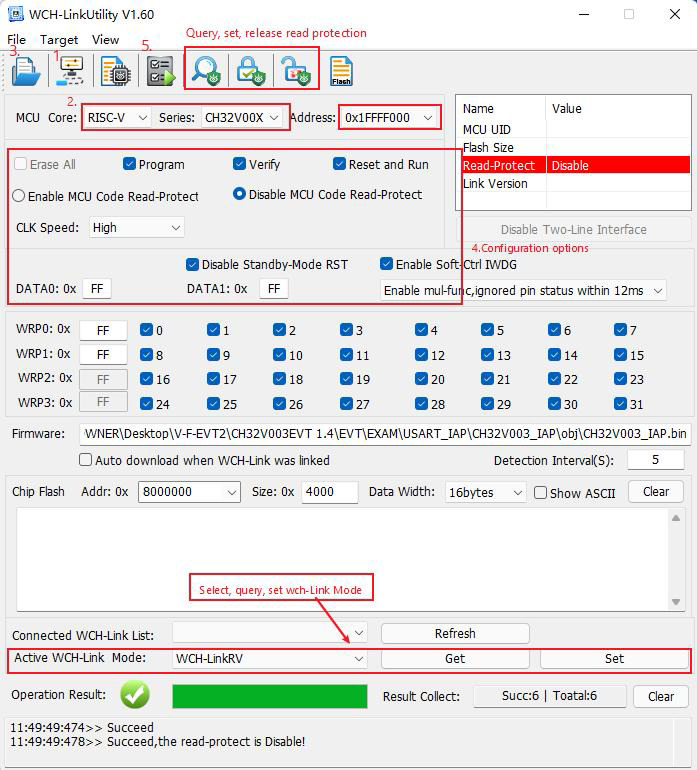Screen dimensions: 697x770
Task: Toggle Disable Standby-Mode RST checkbox
Action: pos(193,265)
